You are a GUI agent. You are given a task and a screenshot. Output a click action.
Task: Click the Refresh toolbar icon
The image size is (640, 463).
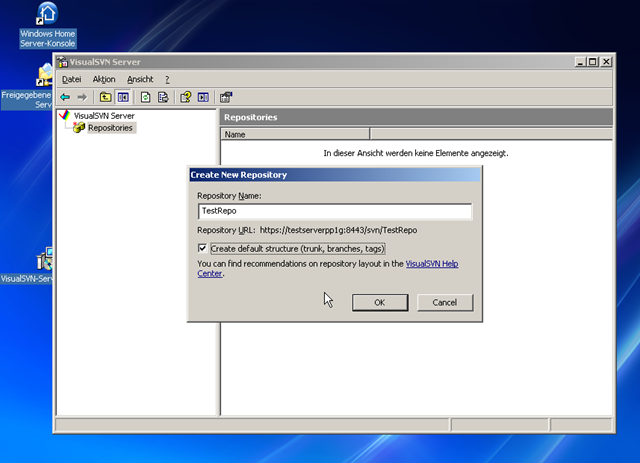[x=145, y=97]
